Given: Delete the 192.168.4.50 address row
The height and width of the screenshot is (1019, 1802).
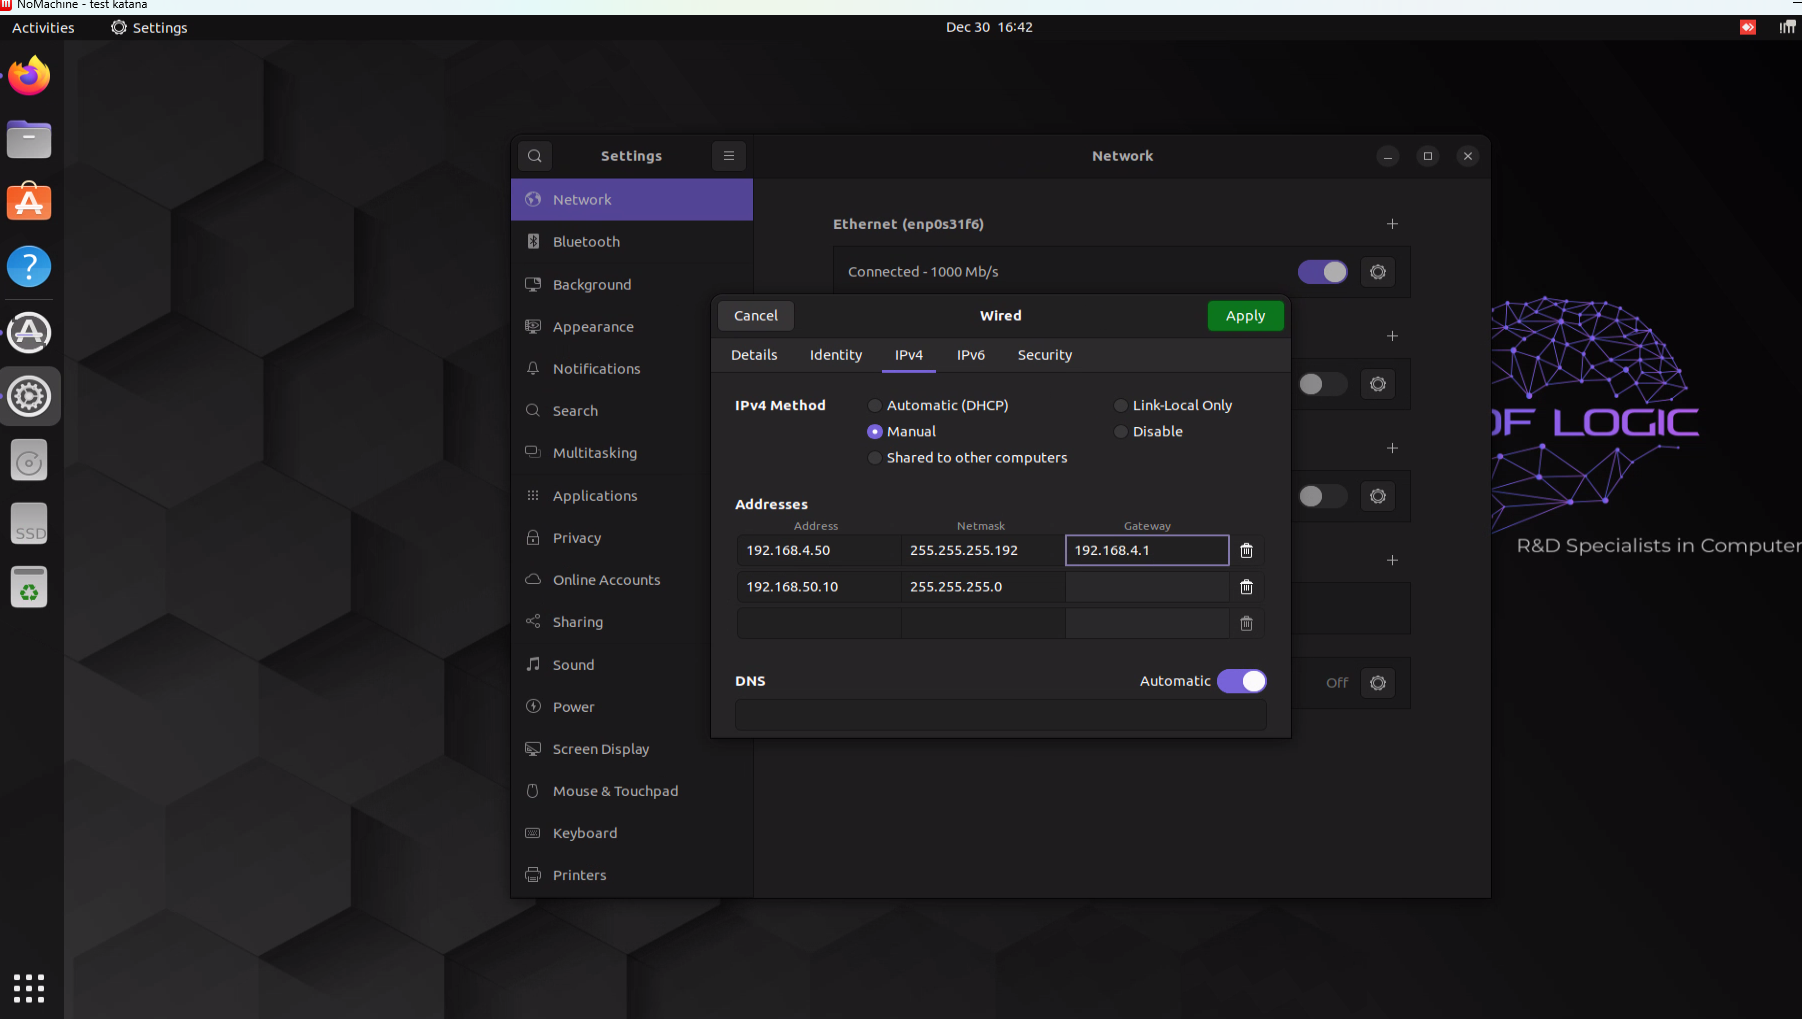Looking at the screenshot, I should [x=1246, y=551].
